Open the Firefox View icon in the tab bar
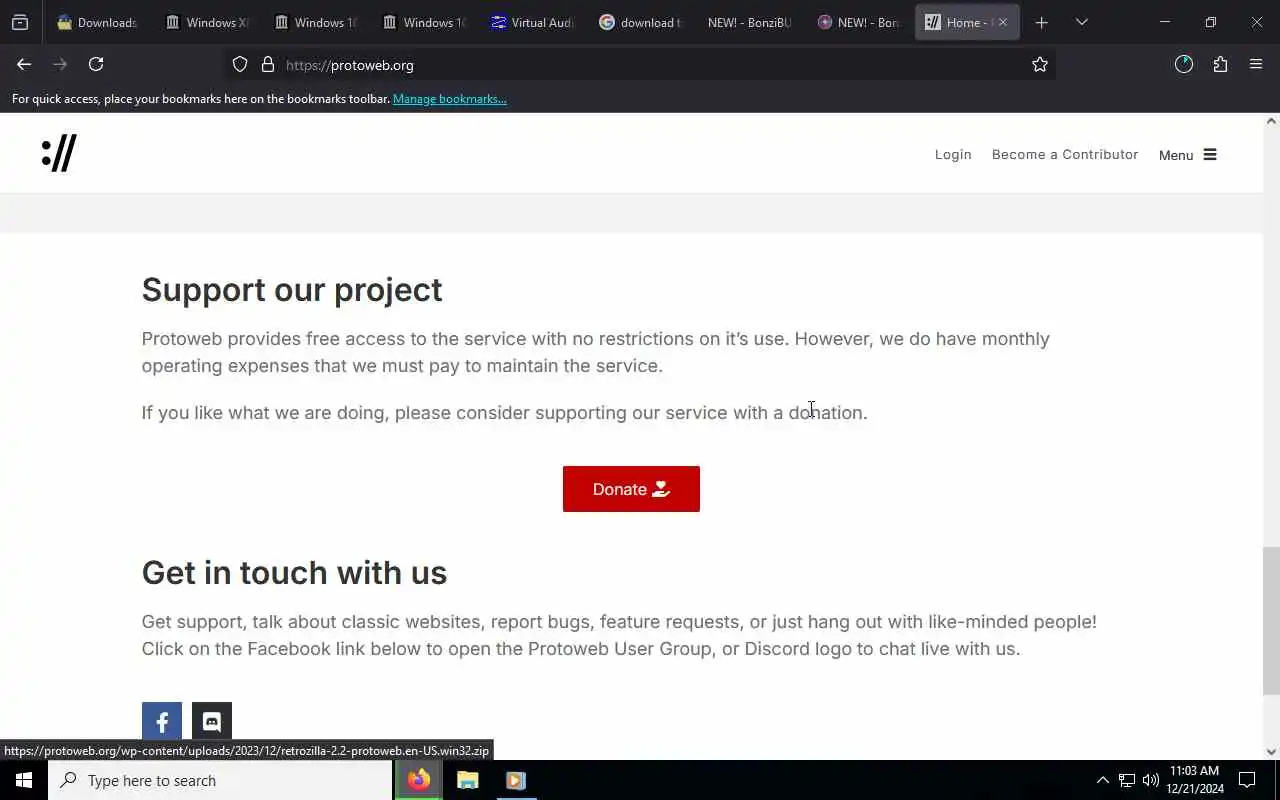This screenshot has width=1280, height=800. (20, 22)
